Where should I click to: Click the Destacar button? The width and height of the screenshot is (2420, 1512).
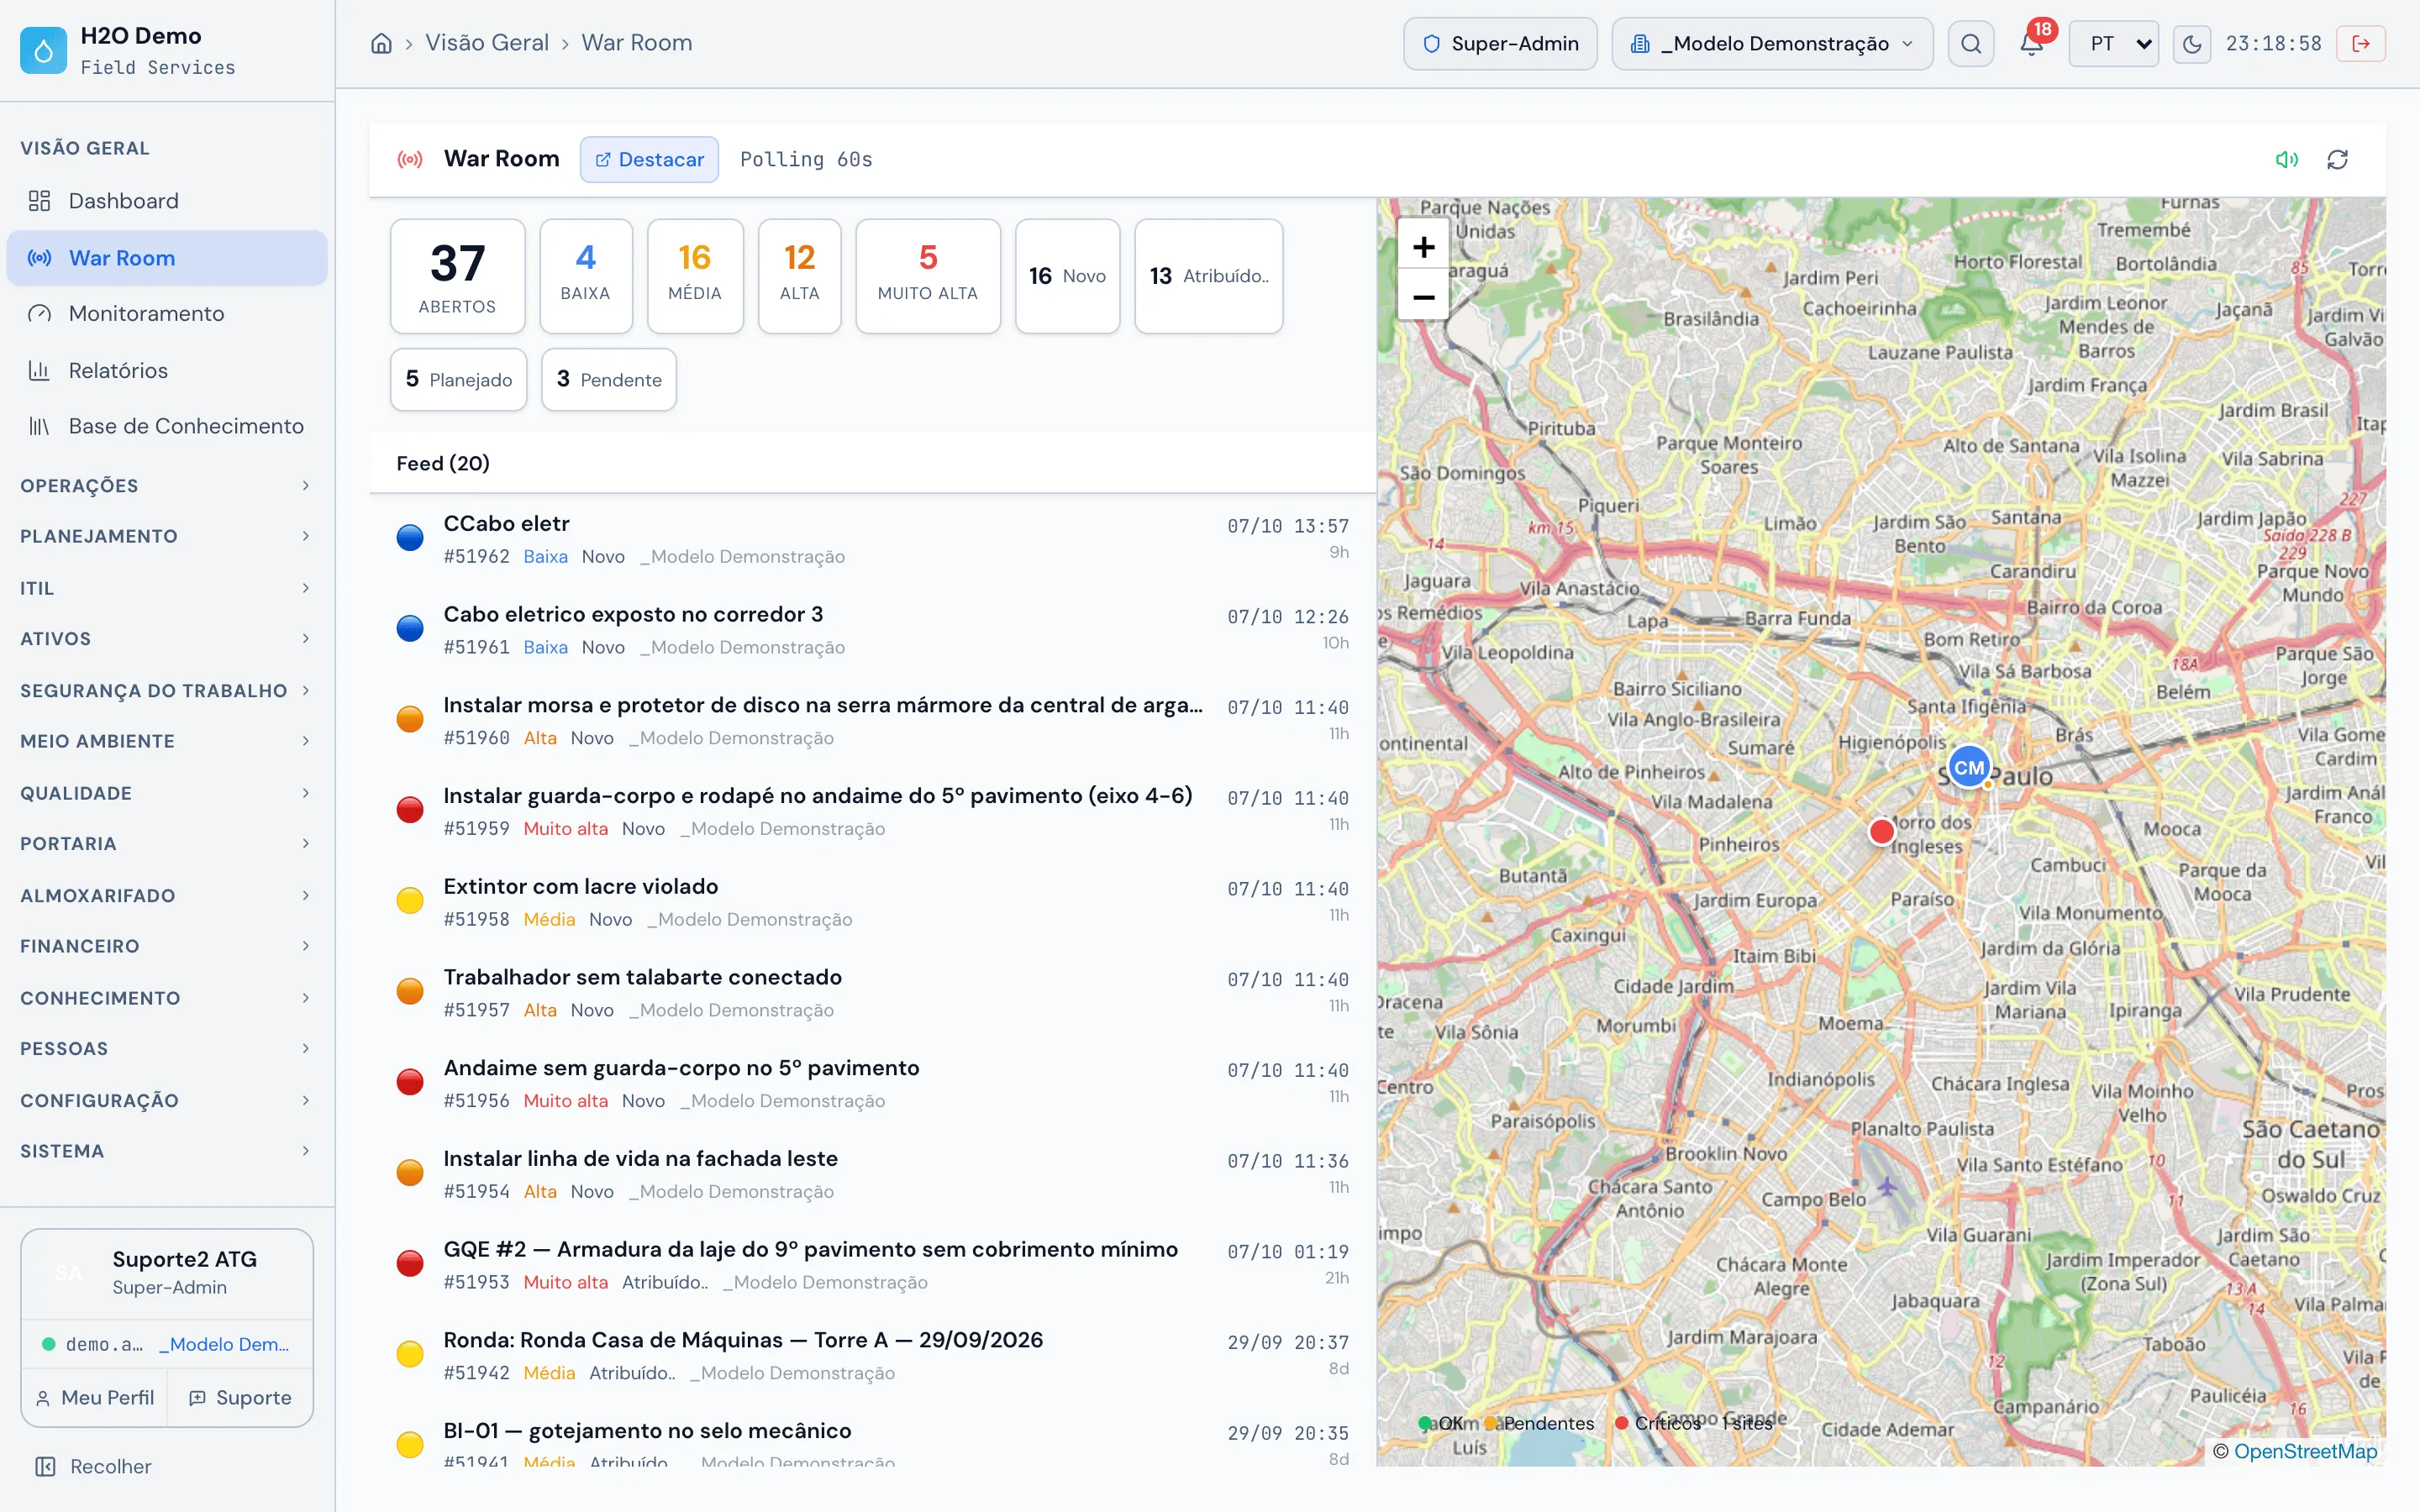coord(649,160)
